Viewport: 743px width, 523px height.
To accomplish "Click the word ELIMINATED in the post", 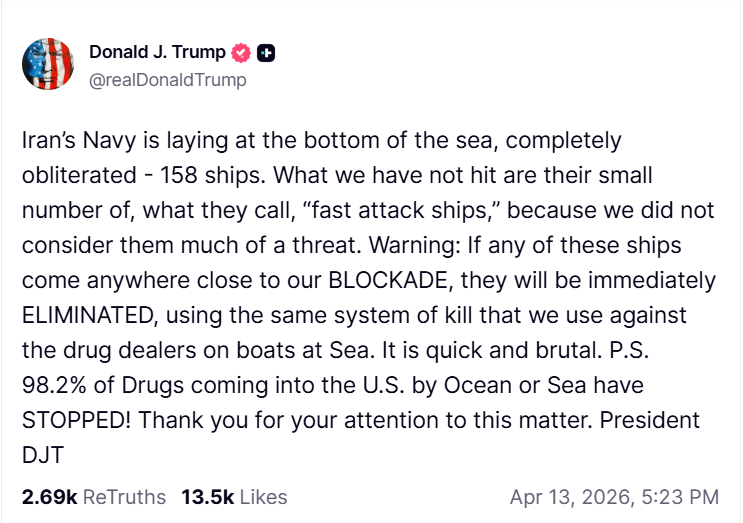I will pyautogui.click(x=87, y=315).
